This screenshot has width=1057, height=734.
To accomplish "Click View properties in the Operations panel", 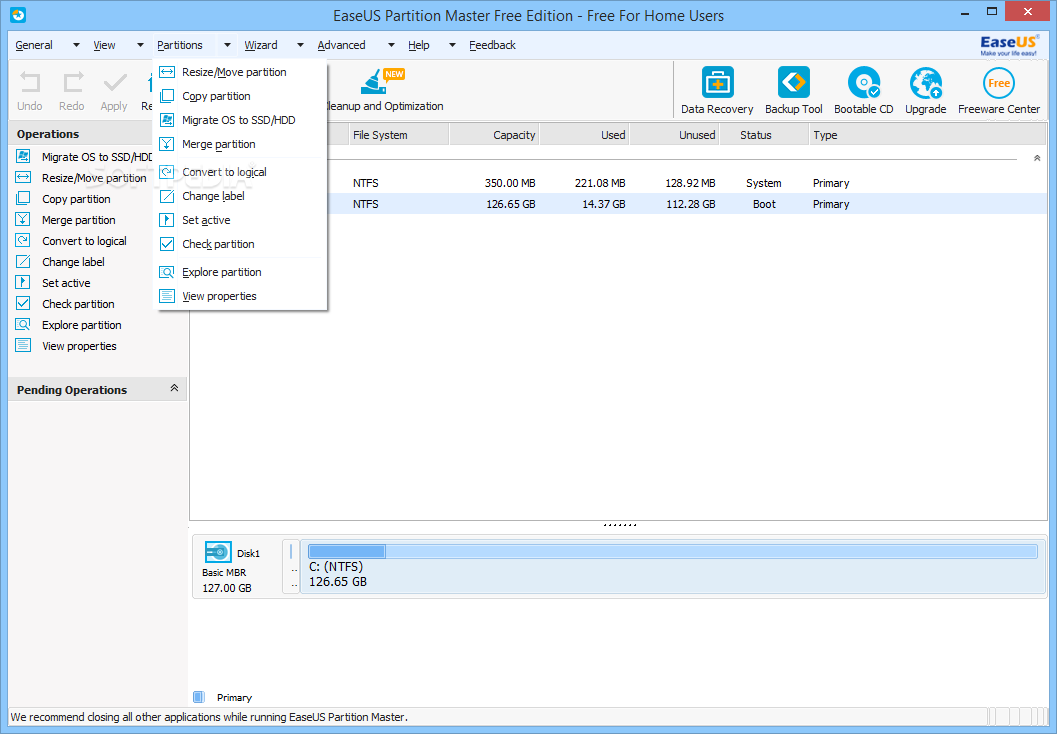I will tap(80, 346).
